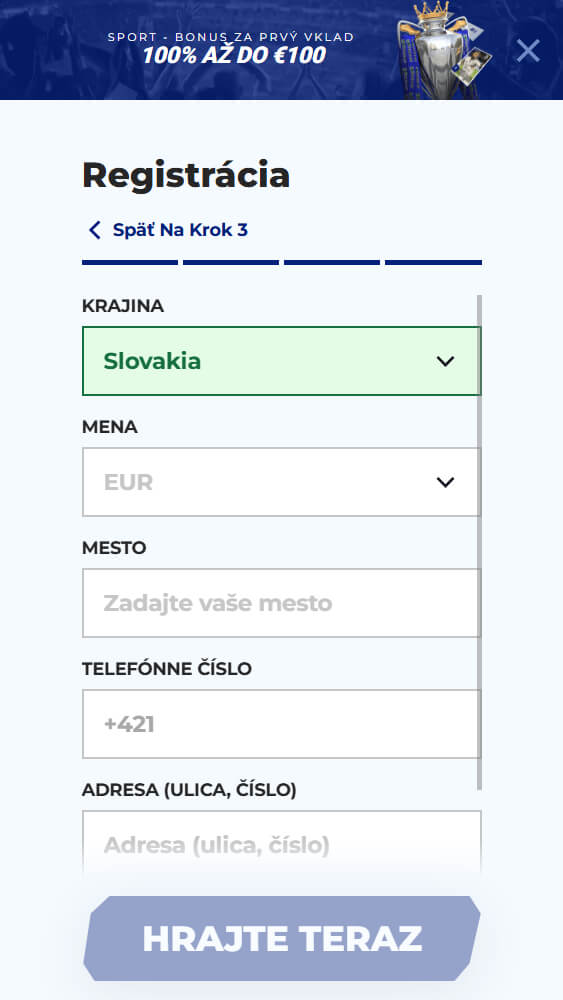Click the Hrajte Teraz button
The height and width of the screenshot is (1000, 563).
click(281, 938)
